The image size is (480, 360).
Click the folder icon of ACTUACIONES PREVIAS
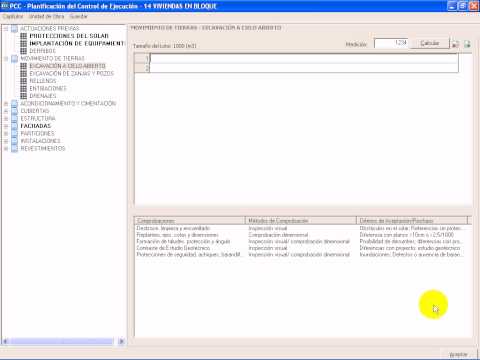click(14, 29)
